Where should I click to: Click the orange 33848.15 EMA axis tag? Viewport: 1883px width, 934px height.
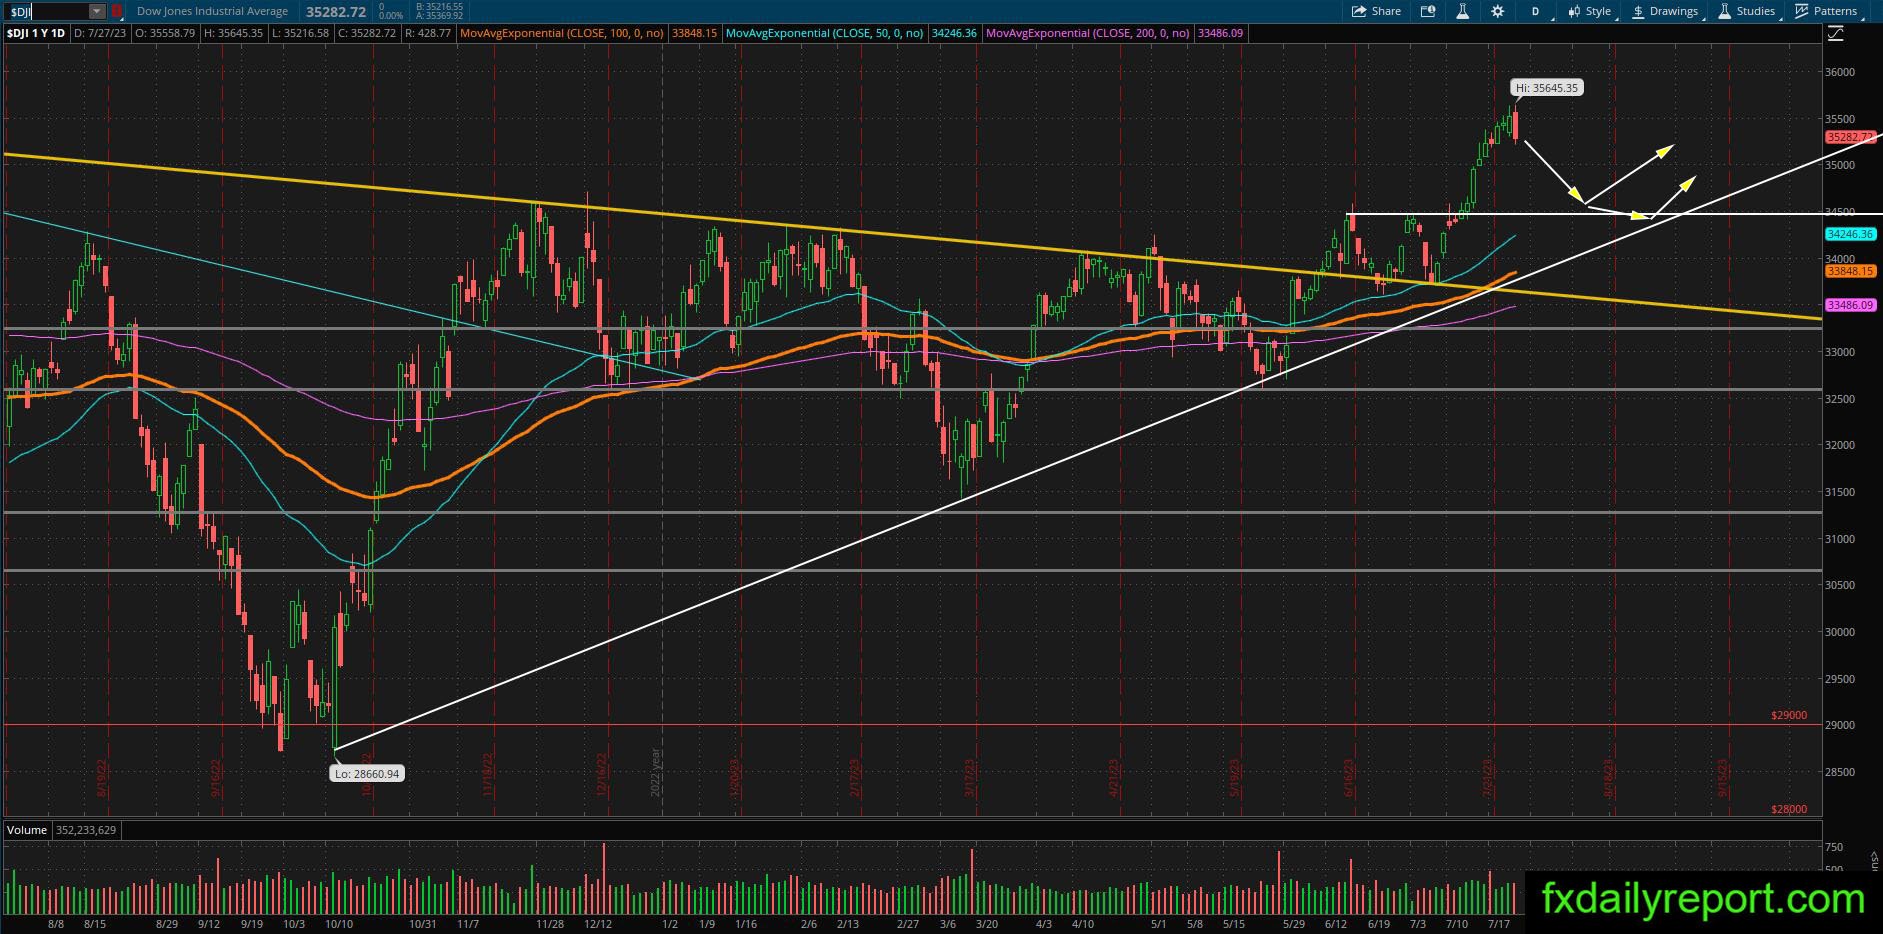(x=1849, y=271)
